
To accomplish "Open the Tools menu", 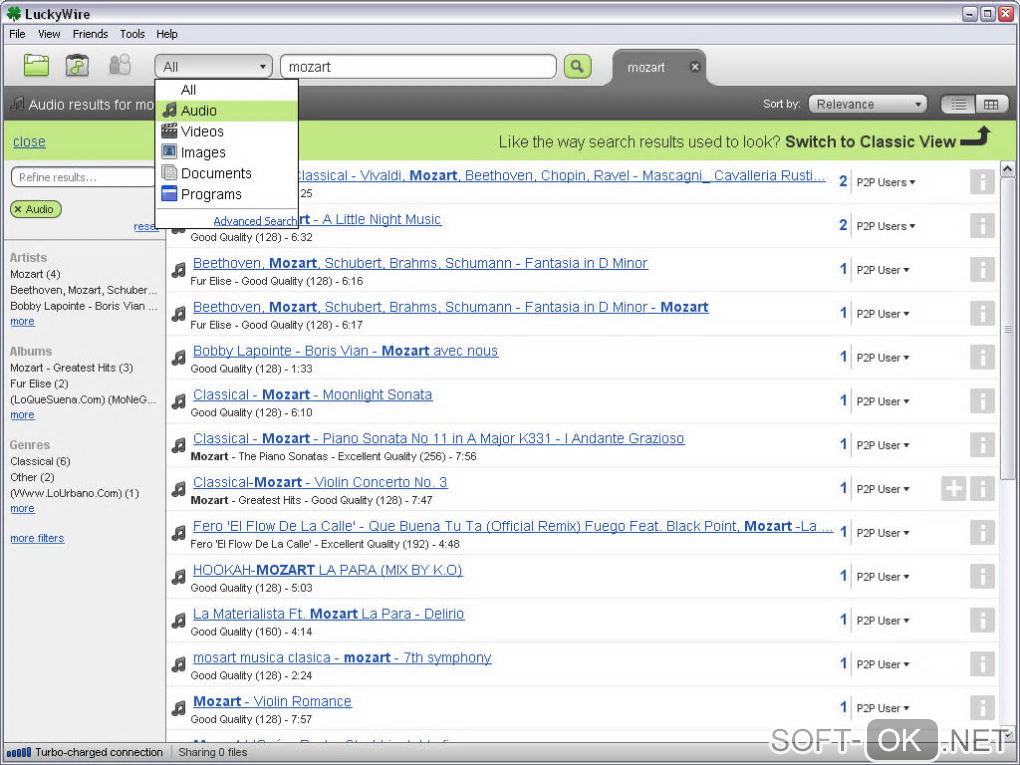I will (x=132, y=34).
